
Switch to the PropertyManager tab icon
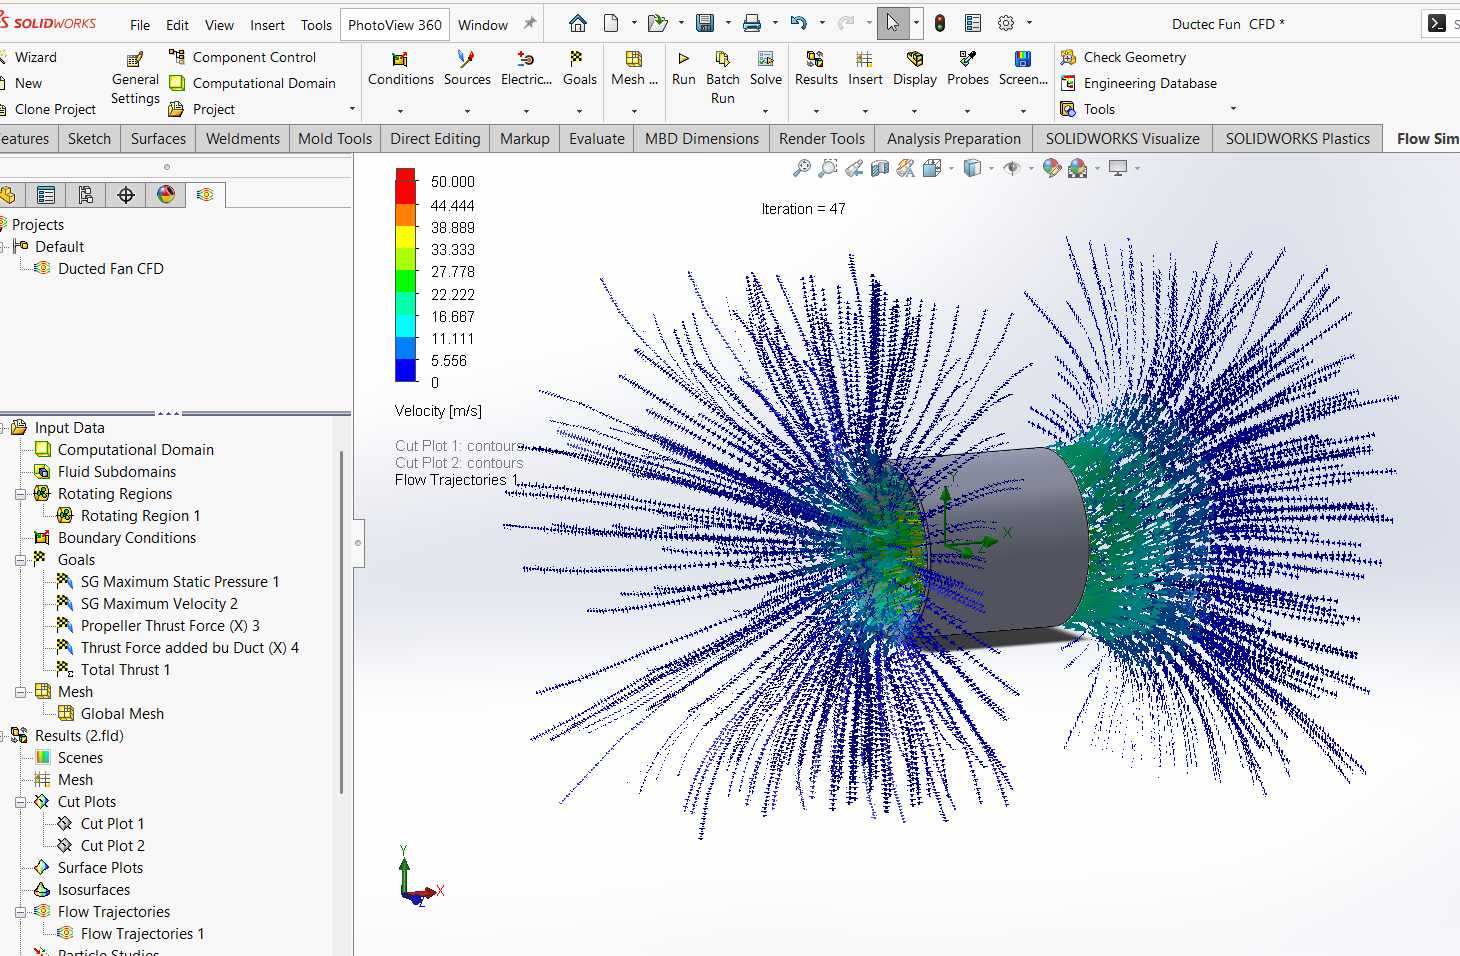(46, 195)
